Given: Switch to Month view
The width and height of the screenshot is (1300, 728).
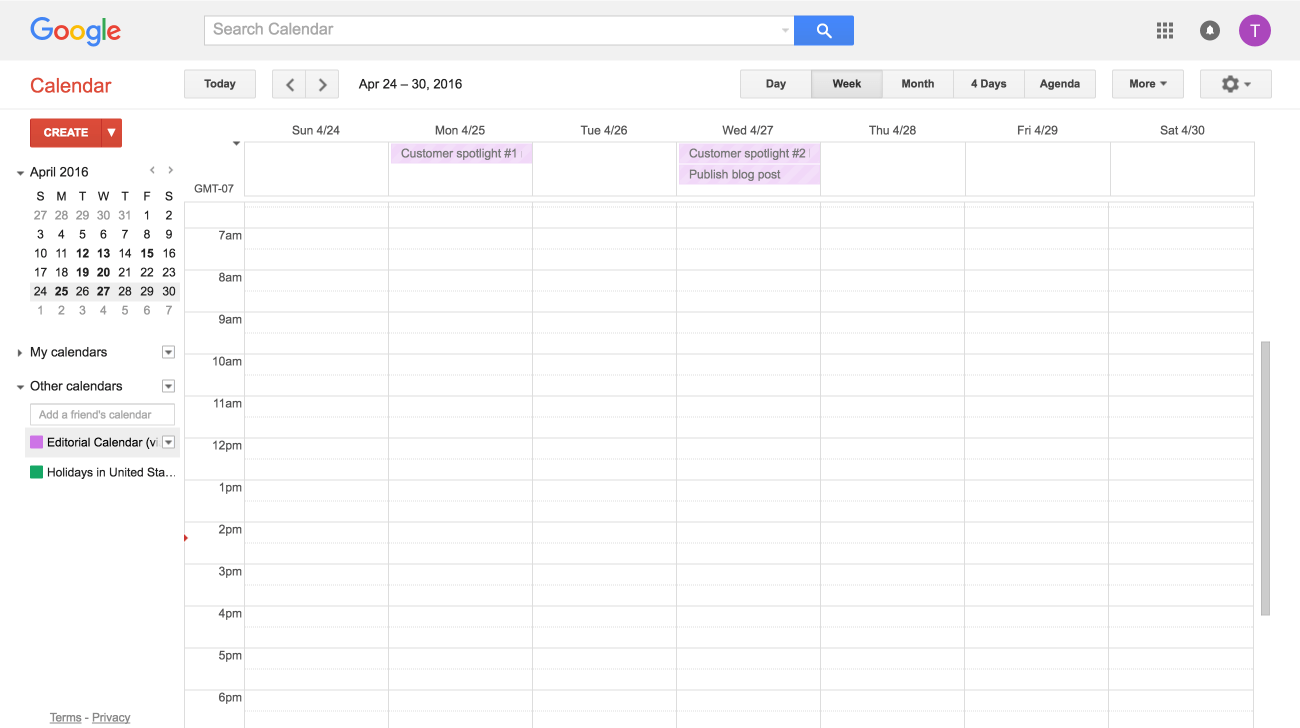Looking at the screenshot, I should click(917, 84).
